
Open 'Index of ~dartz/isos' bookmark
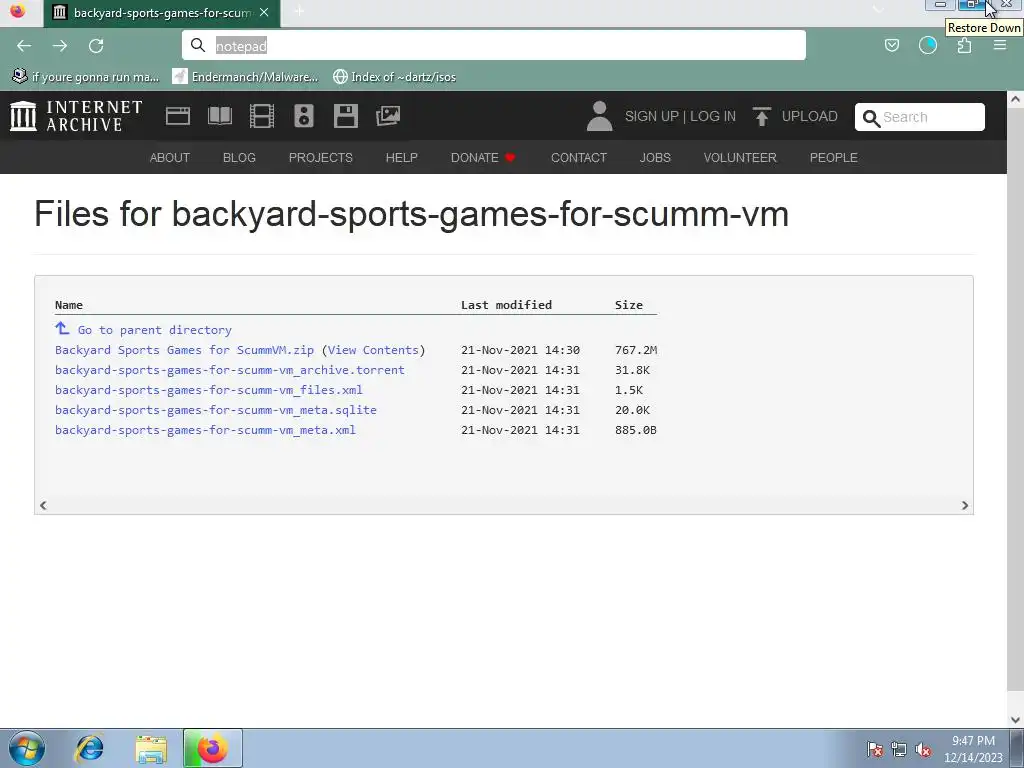[x=394, y=77]
